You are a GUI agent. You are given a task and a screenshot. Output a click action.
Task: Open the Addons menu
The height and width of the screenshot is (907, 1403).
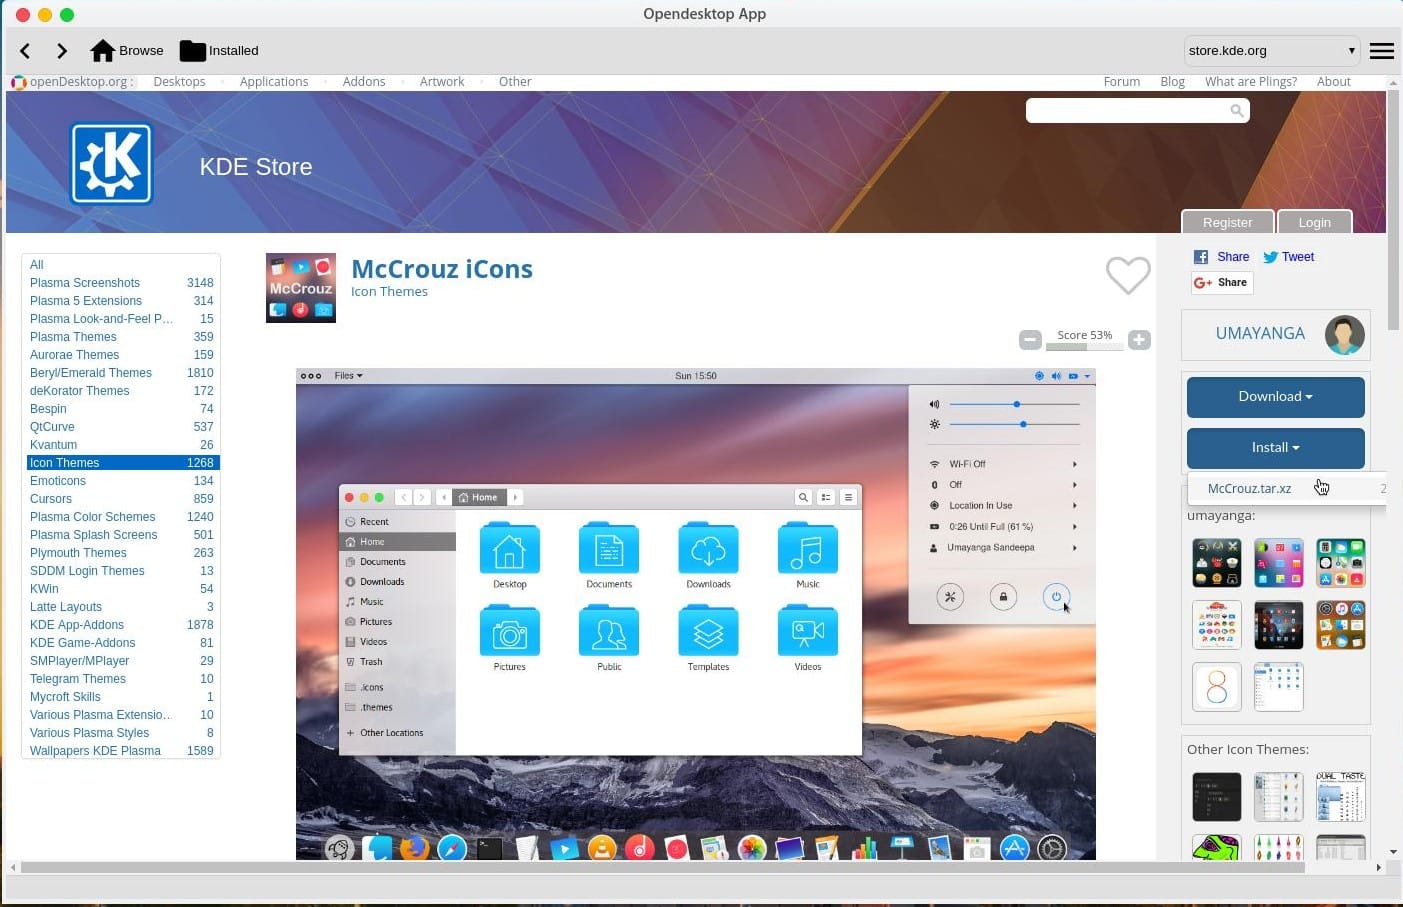pos(364,82)
